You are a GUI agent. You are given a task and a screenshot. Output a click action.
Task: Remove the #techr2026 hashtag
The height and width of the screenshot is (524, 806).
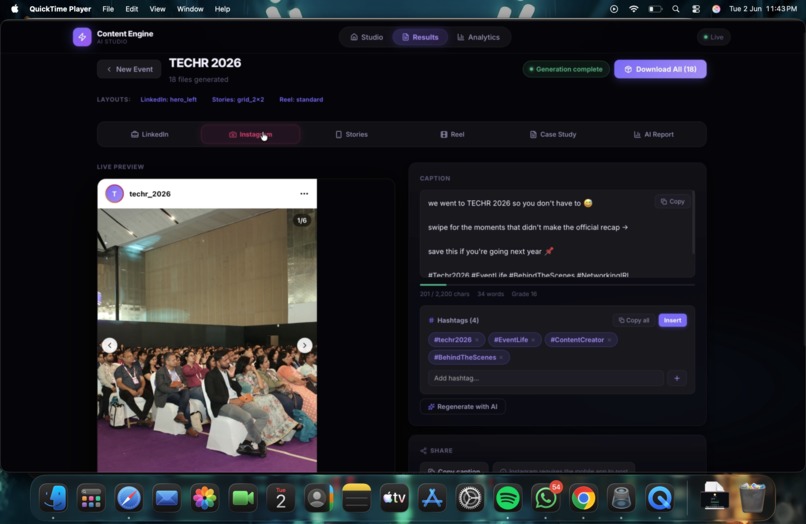[x=477, y=340]
